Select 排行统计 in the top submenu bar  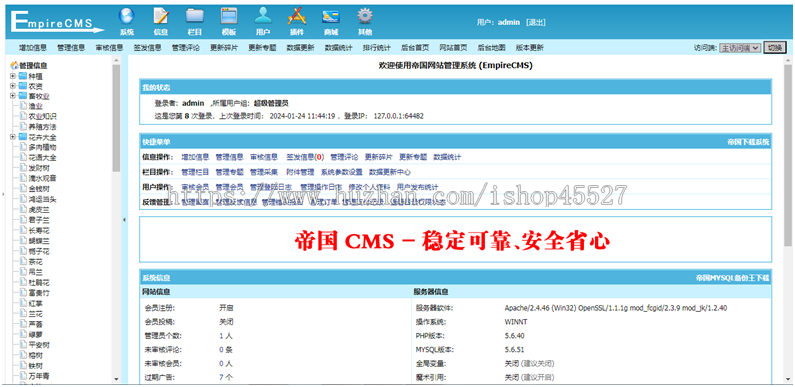click(377, 48)
